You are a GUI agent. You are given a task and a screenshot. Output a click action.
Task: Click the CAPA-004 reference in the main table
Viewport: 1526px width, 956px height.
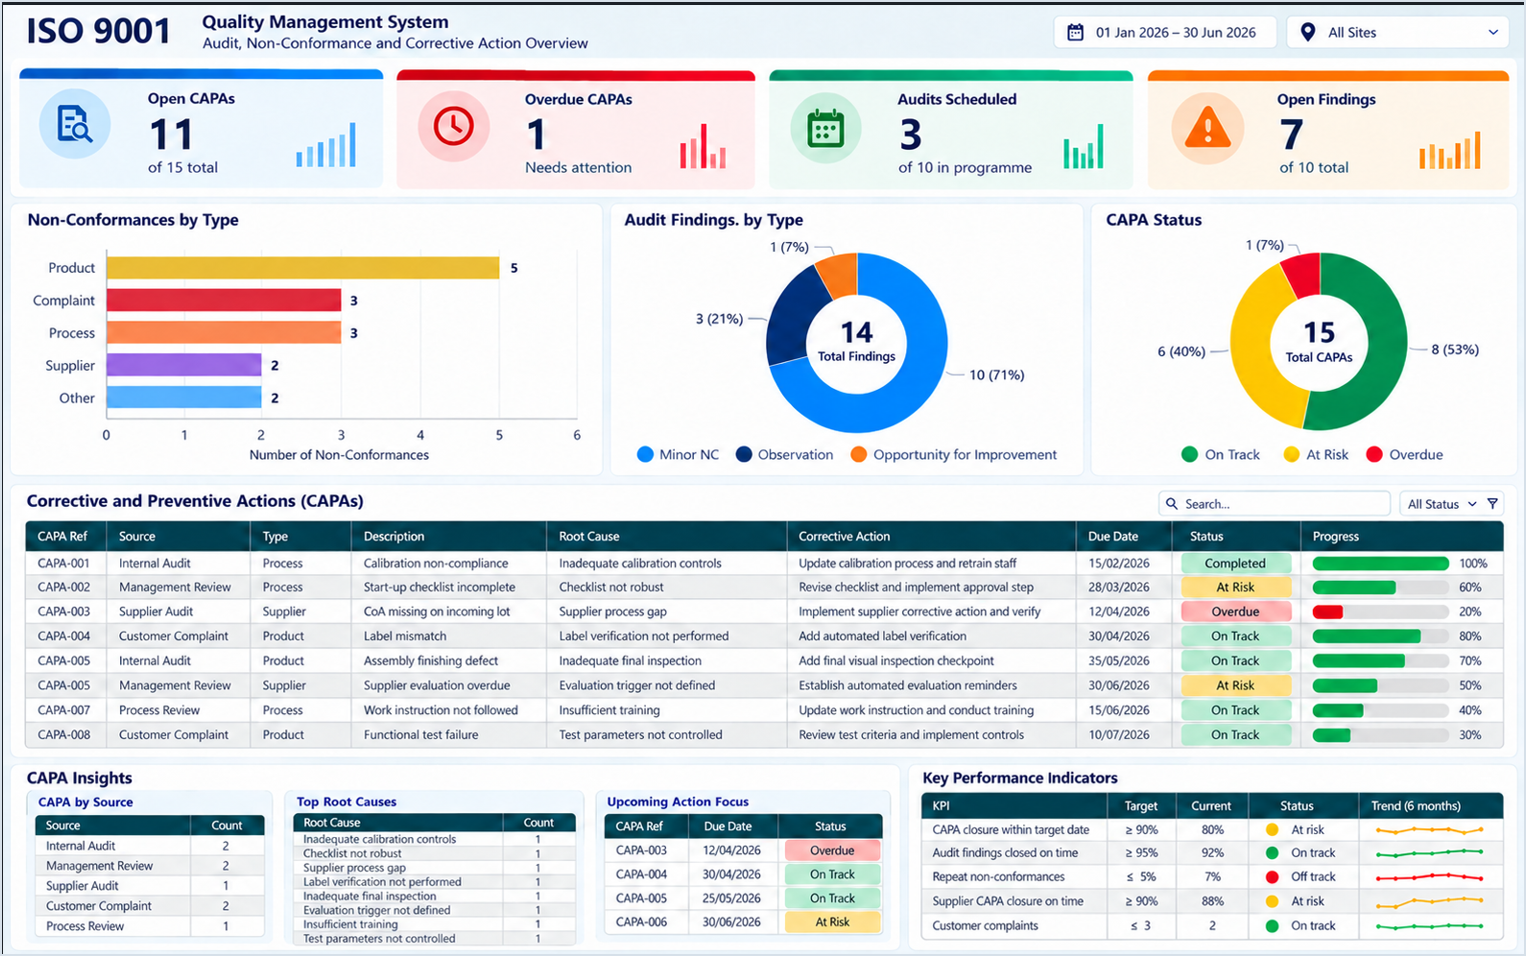click(x=64, y=636)
